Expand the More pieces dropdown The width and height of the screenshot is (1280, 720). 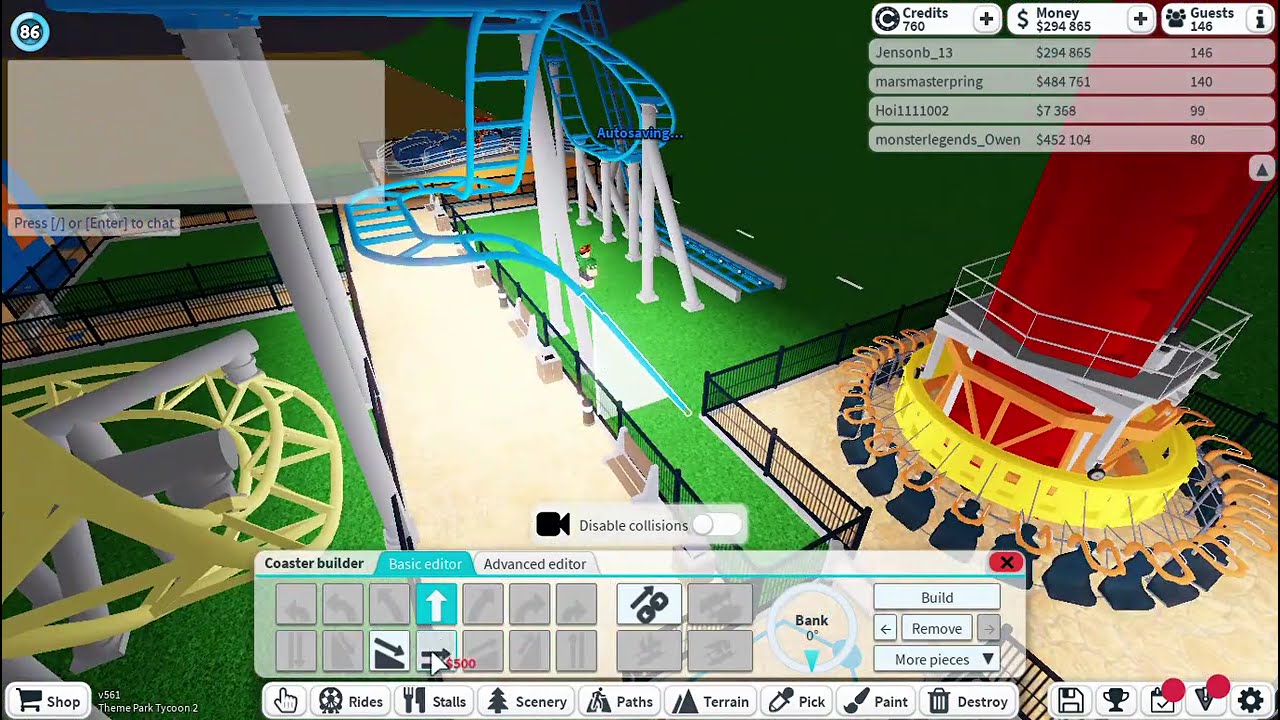(937, 659)
